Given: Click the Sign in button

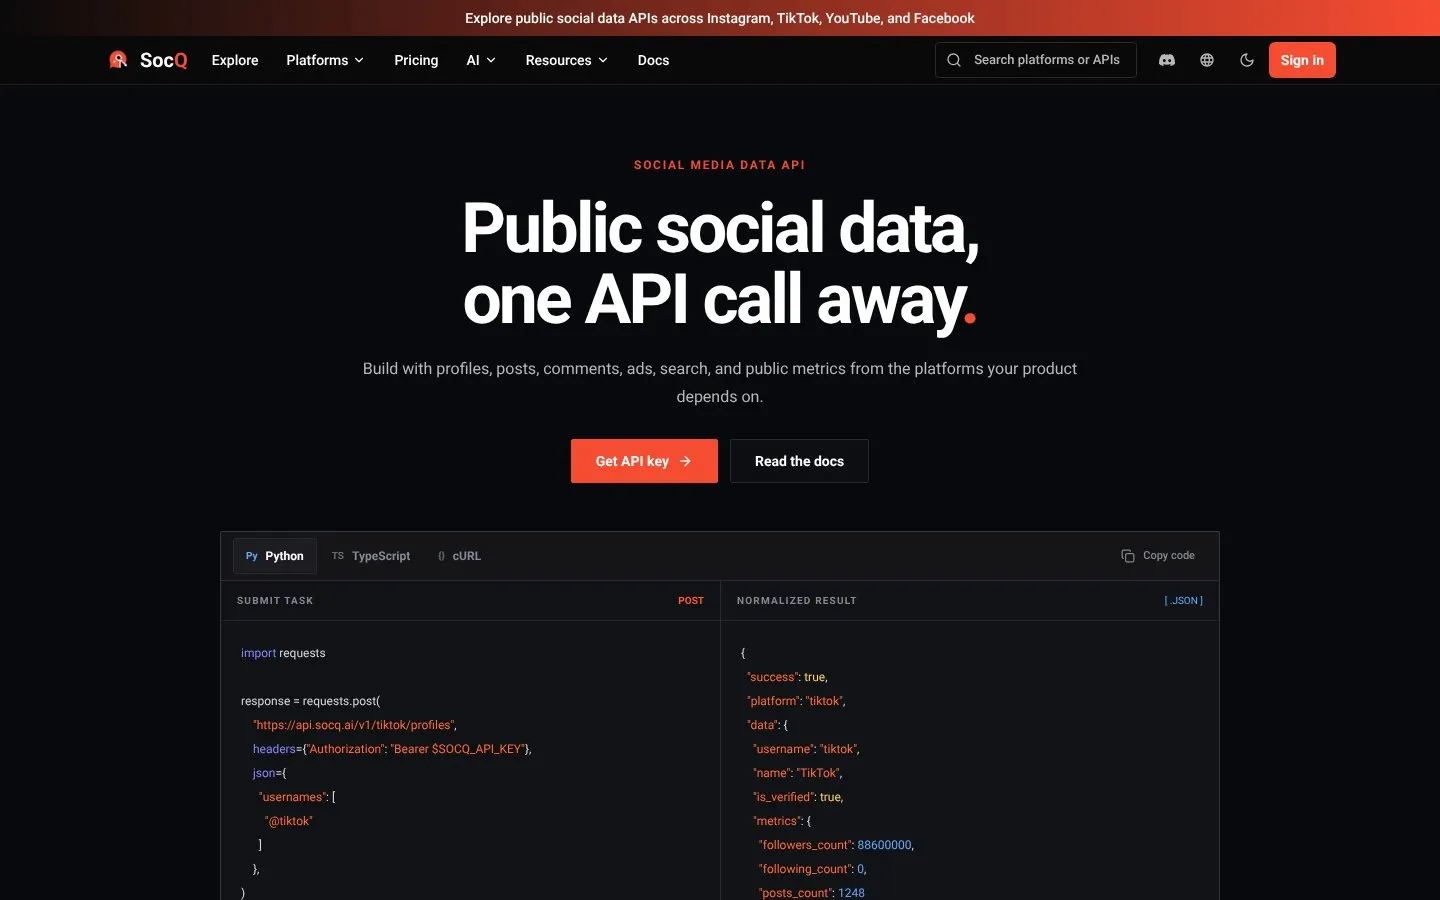Looking at the screenshot, I should 1302,60.
